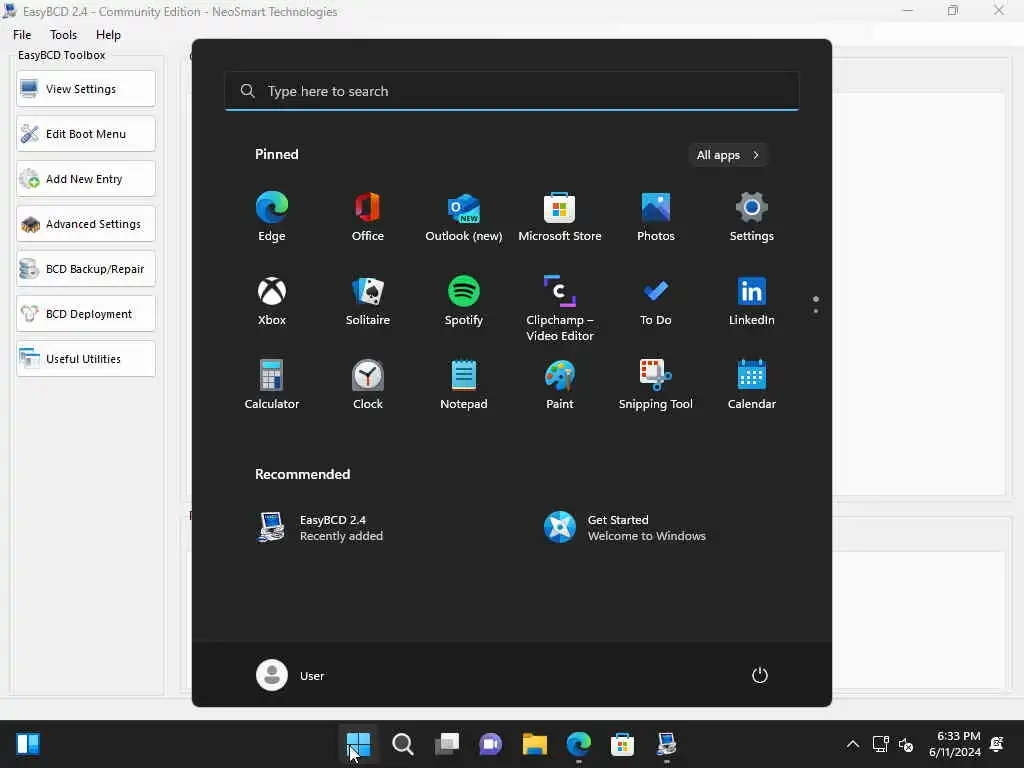This screenshot has width=1024, height=768.
Task: Open the Snipping Tool app
Action: point(656,385)
